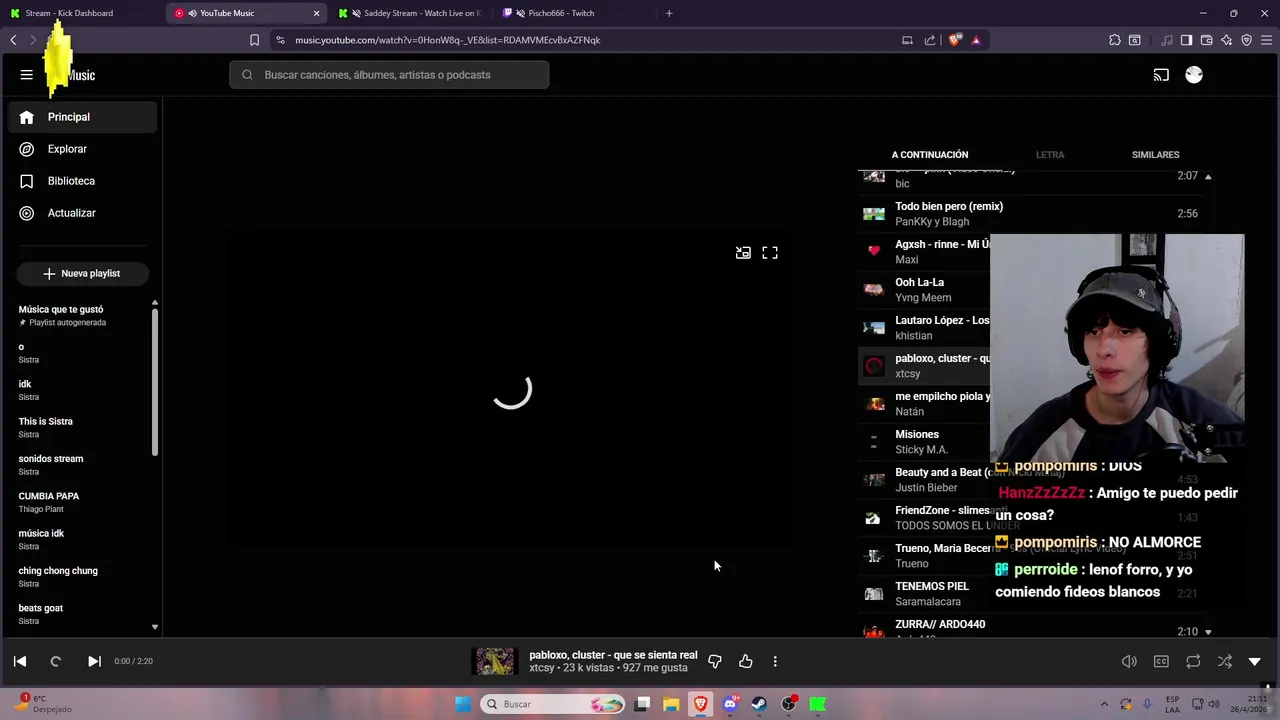Image resolution: width=1280 pixels, height=720 pixels.
Task: Click the now-playing album art in player bar
Action: click(494, 661)
